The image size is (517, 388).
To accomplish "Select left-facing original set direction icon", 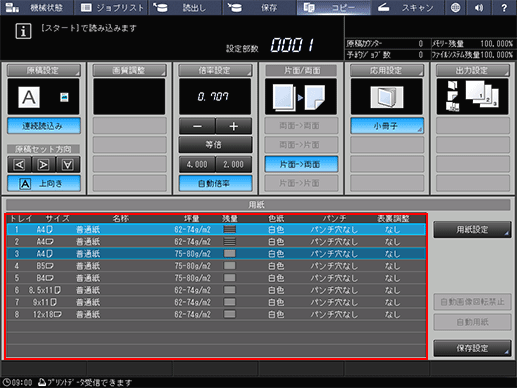I will click(19, 164).
